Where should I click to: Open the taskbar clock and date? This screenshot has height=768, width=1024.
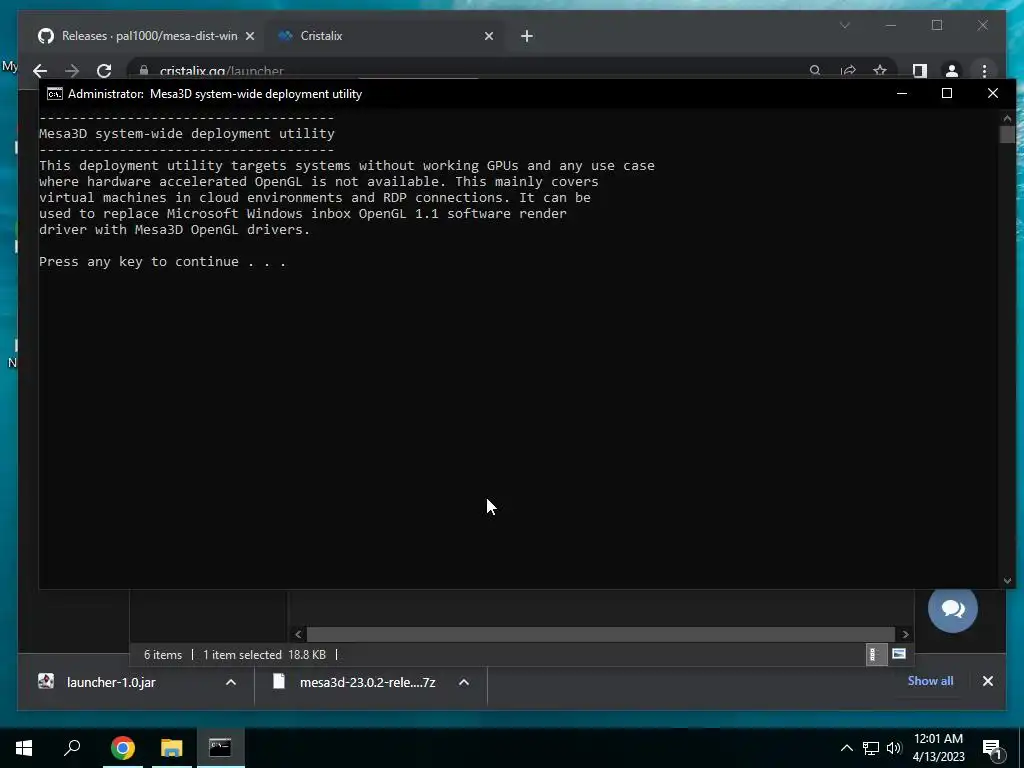tap(938, 748)
